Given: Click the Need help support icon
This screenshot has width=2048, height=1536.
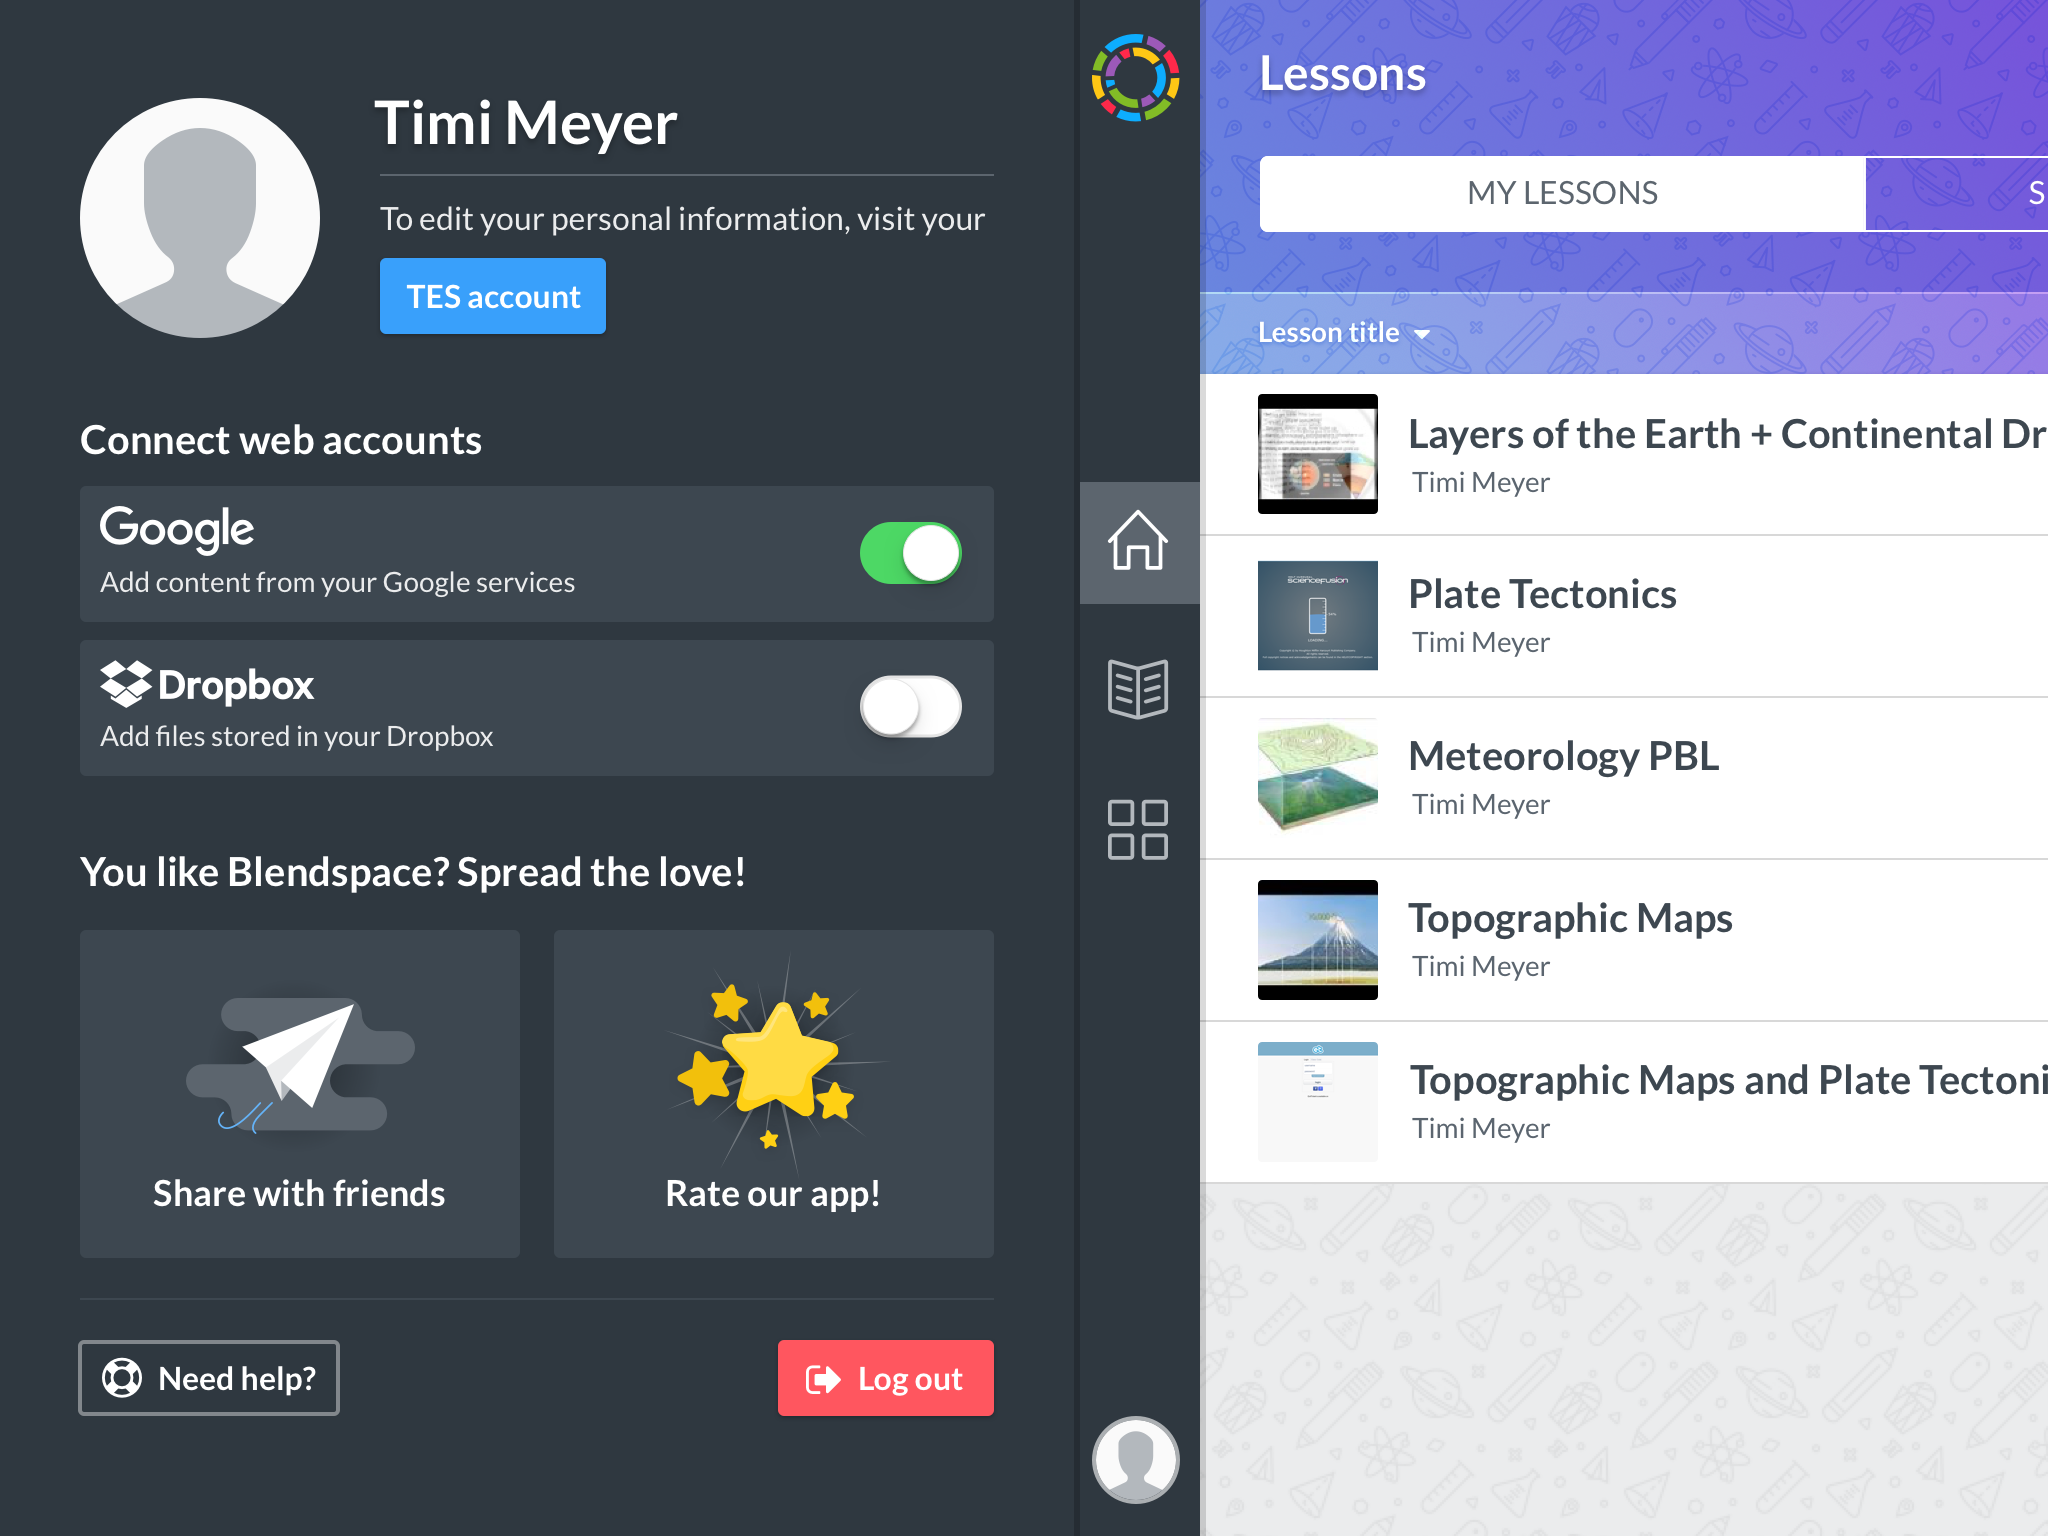Looking at the screenshot, I should pyautogui.click(x=119, y=1378).
